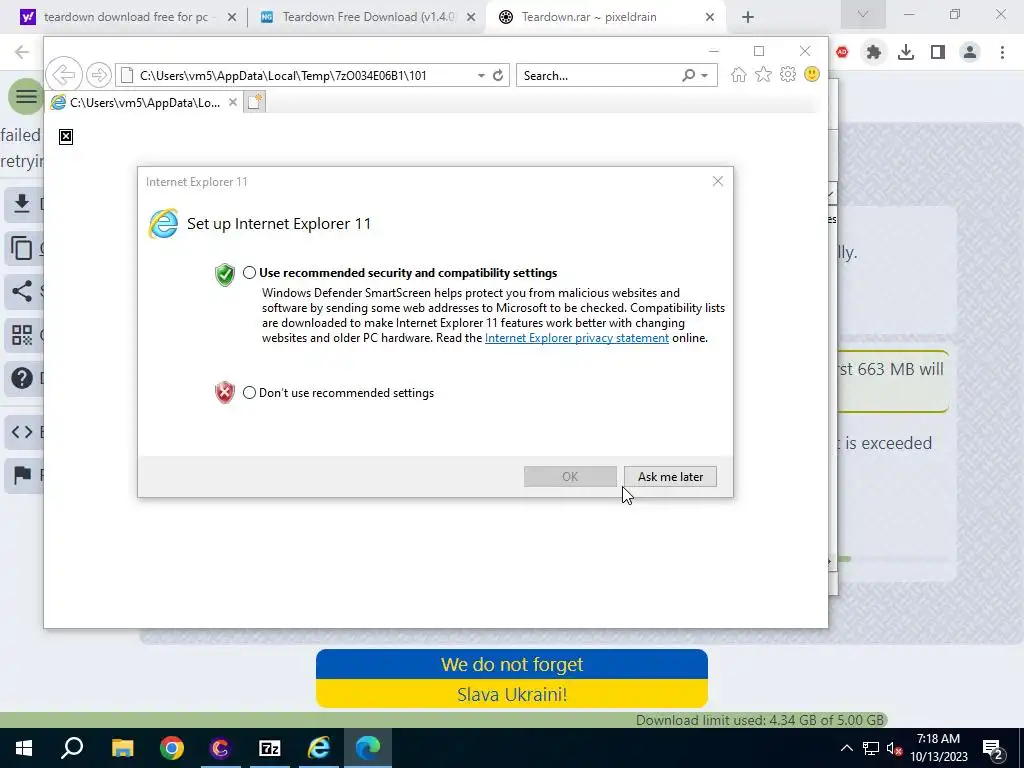This screenshot has height=768, width=1024.
Task: Open the Chrome downloads icon
Action: (906, 52)
